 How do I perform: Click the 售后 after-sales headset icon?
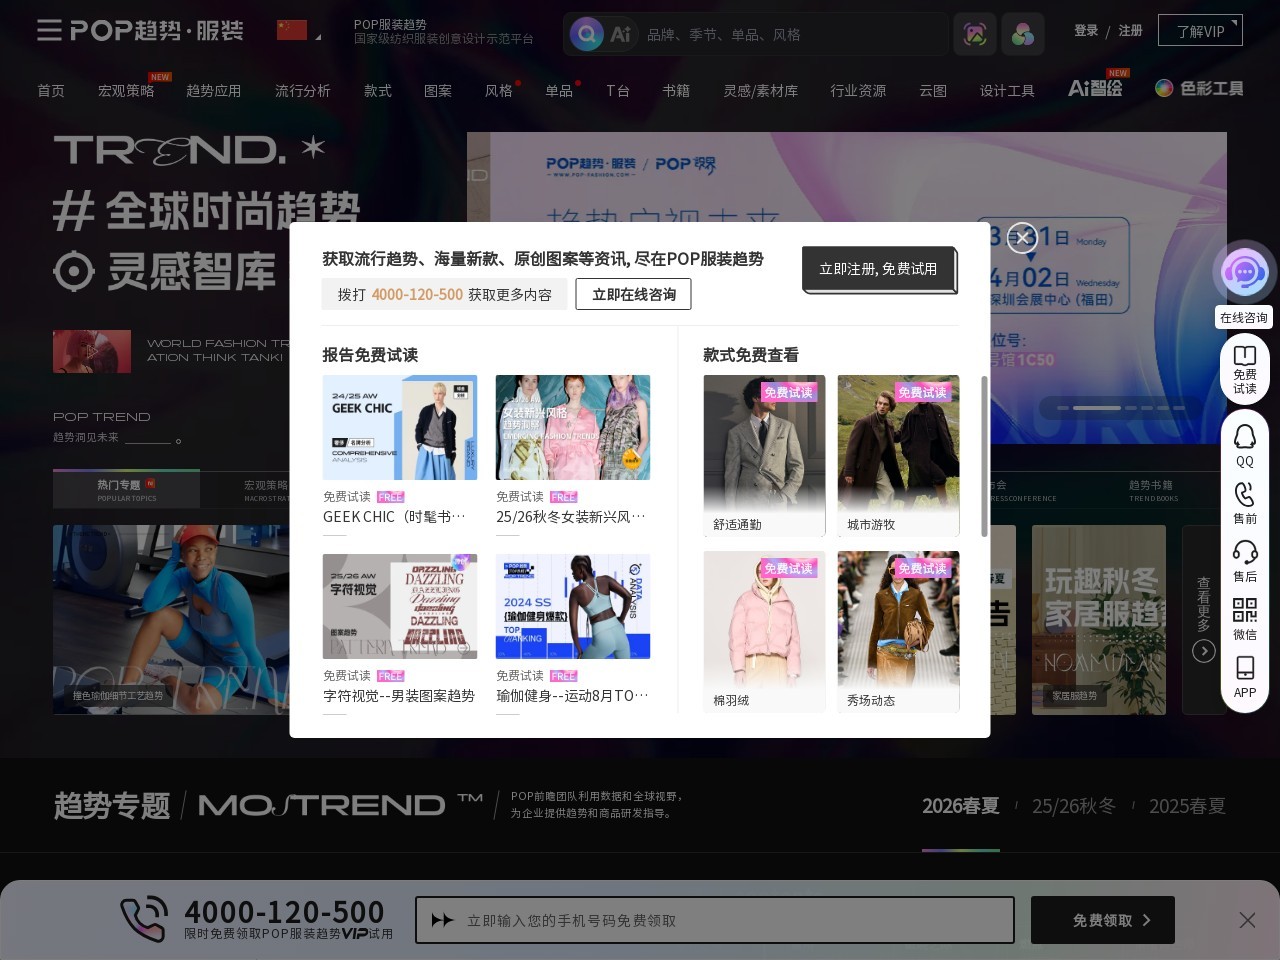point(1244,553)
